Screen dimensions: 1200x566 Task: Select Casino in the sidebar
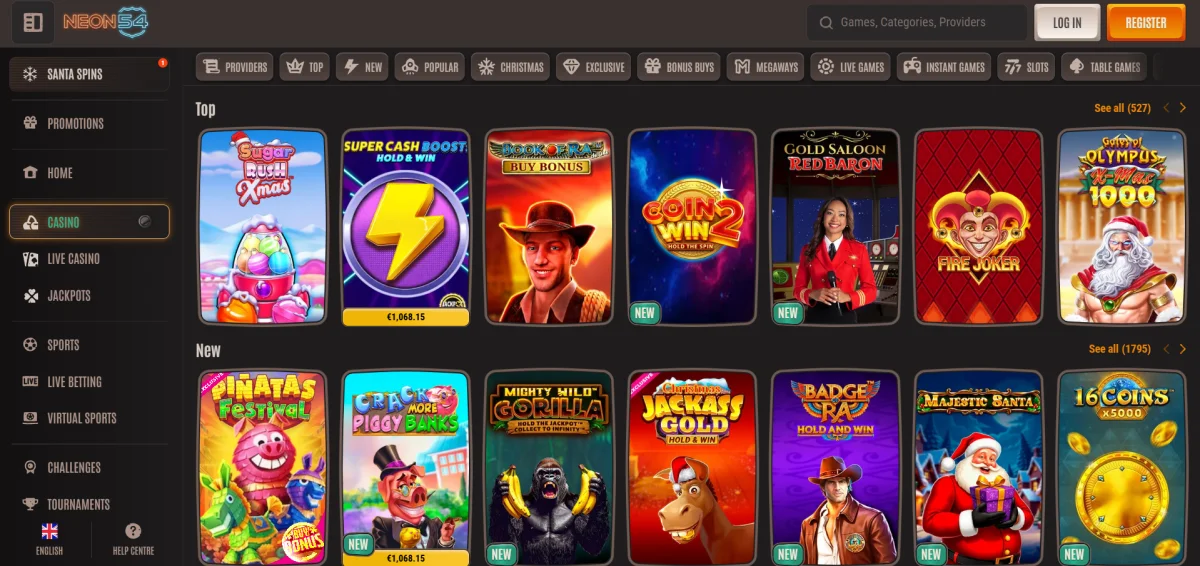click(89, 222)
